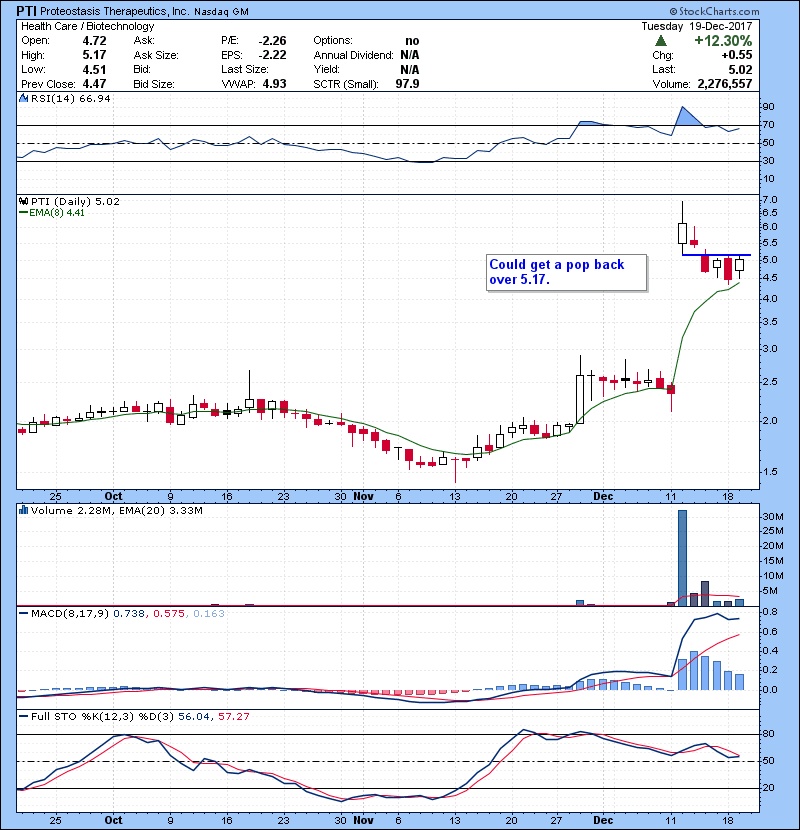This screenshot has height=830, width=800.
Task: Click the Nasdaq GM exchange label
Action: tap(221, 12)
